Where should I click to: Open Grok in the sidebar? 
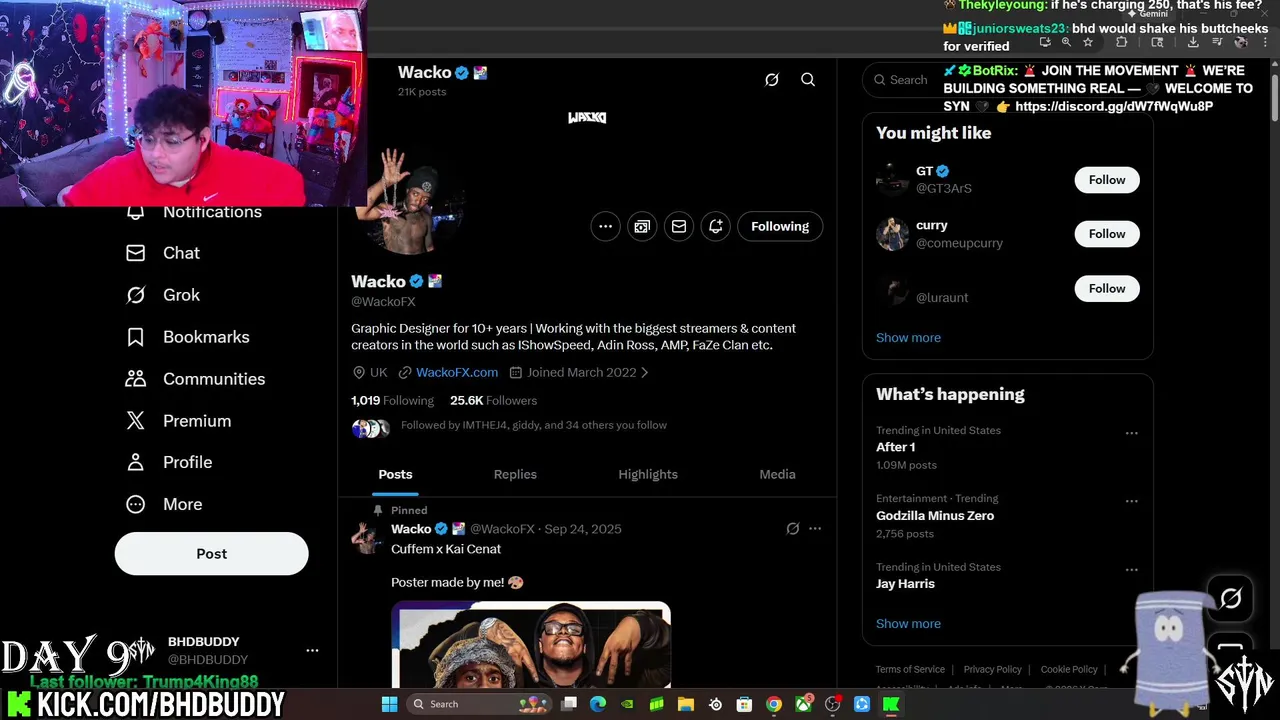(x=163, y=295)
